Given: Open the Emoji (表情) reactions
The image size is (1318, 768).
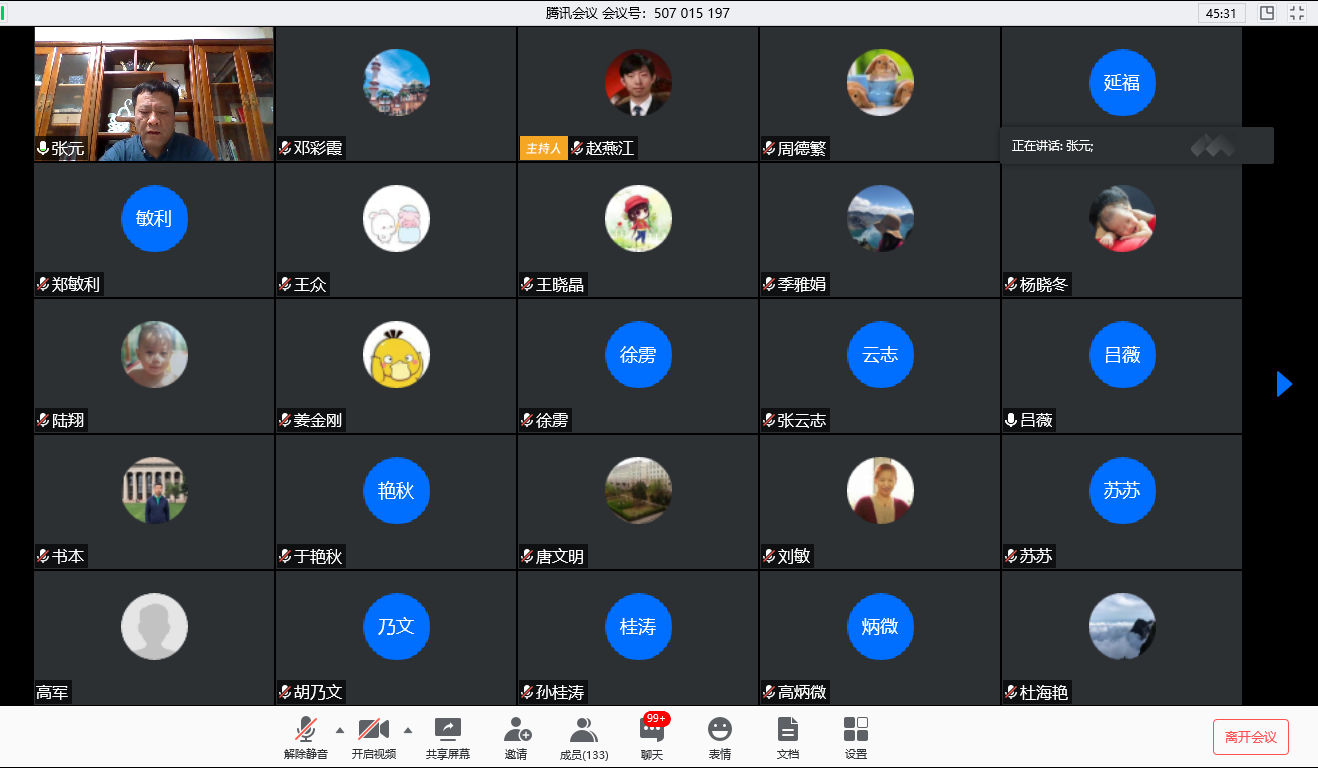Looking at the screenshot, I should (719, 738).
